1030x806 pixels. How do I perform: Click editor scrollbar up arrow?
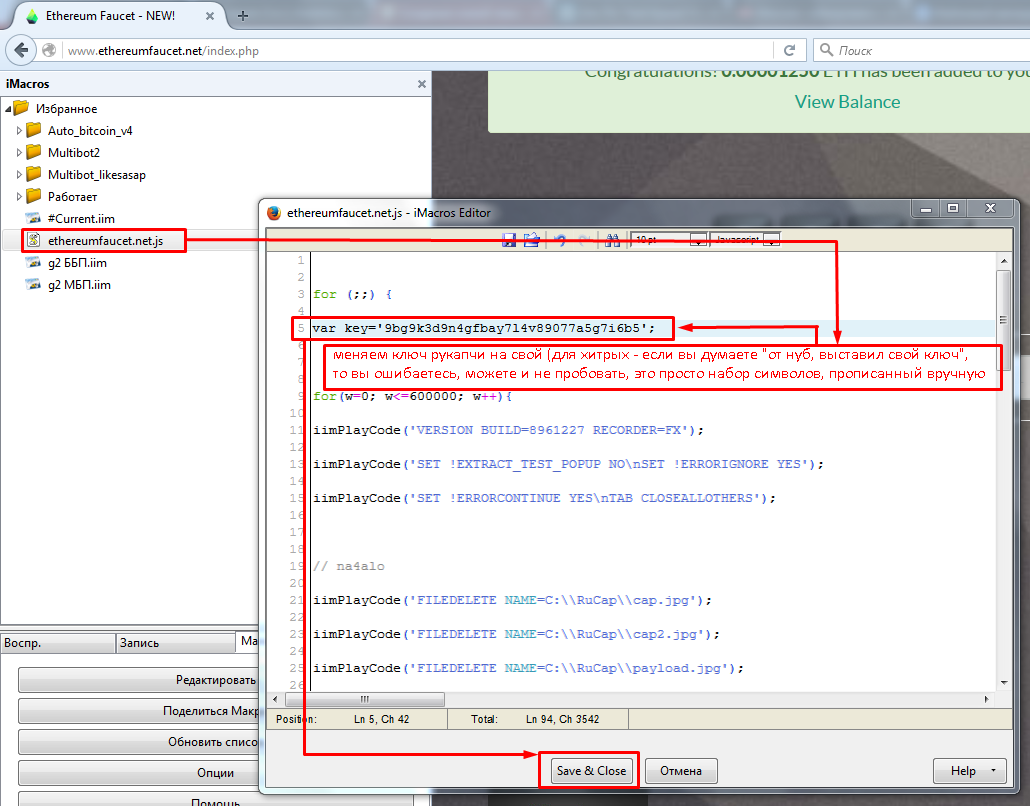pyautogui.click(x=1004, y=261)
